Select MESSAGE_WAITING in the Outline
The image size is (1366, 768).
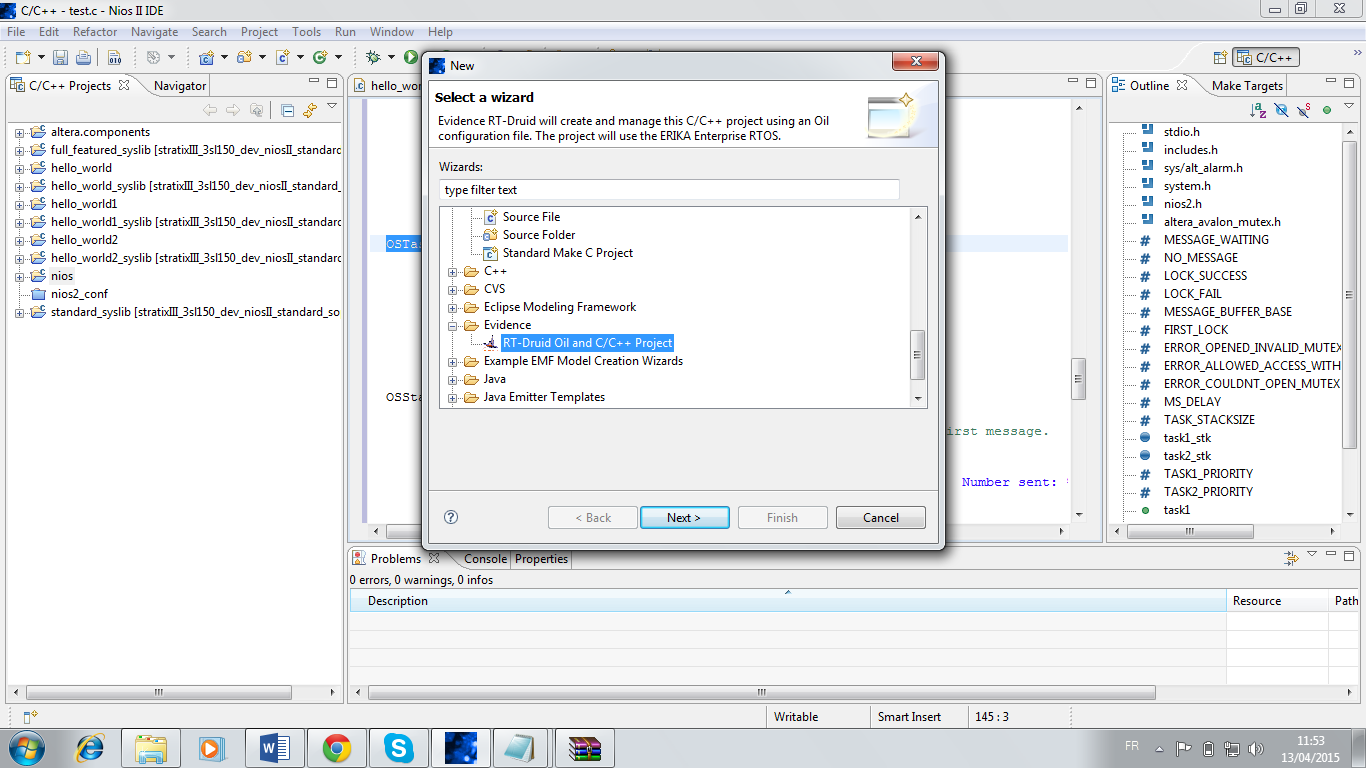(1216, 240)
